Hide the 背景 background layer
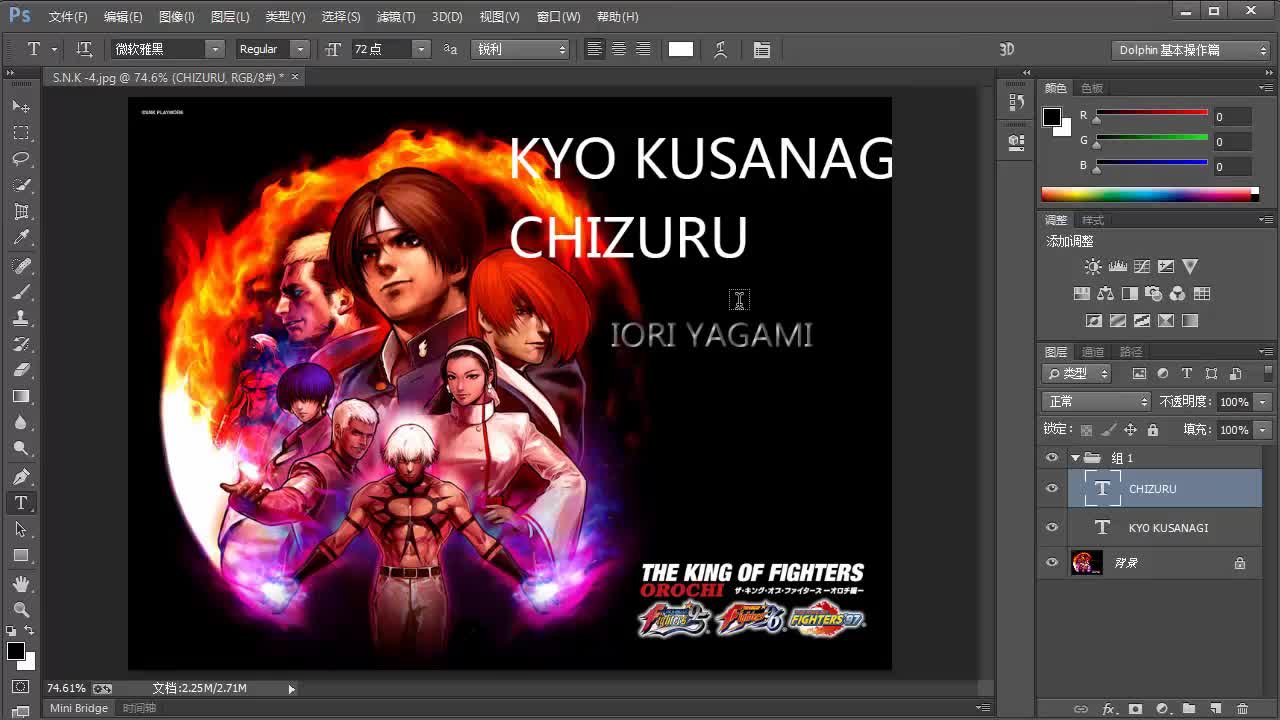 (x=1051, y=562)
